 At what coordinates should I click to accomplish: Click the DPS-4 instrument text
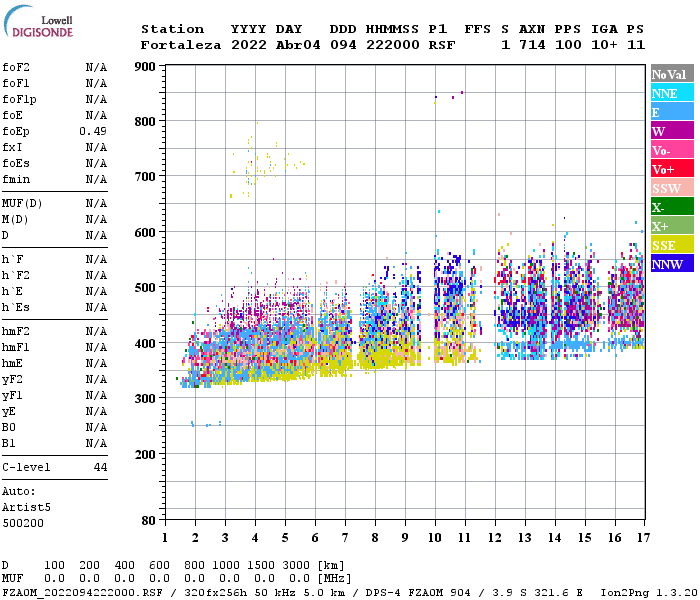pos(383,593)
